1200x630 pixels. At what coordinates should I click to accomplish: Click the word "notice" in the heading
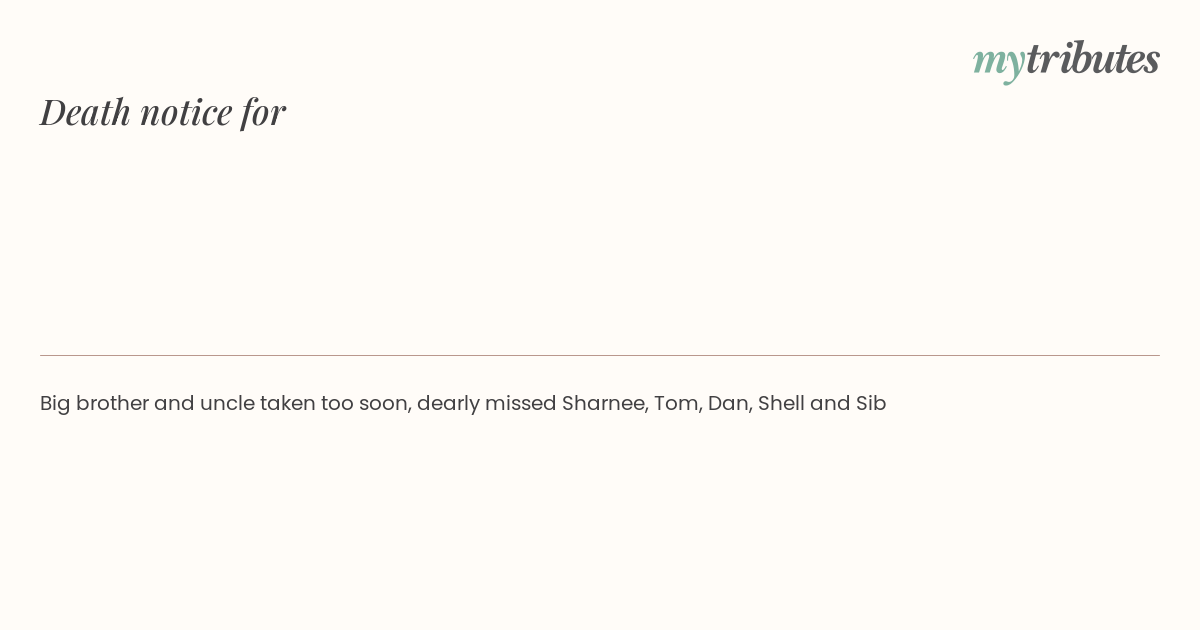[x=186, y=113]
